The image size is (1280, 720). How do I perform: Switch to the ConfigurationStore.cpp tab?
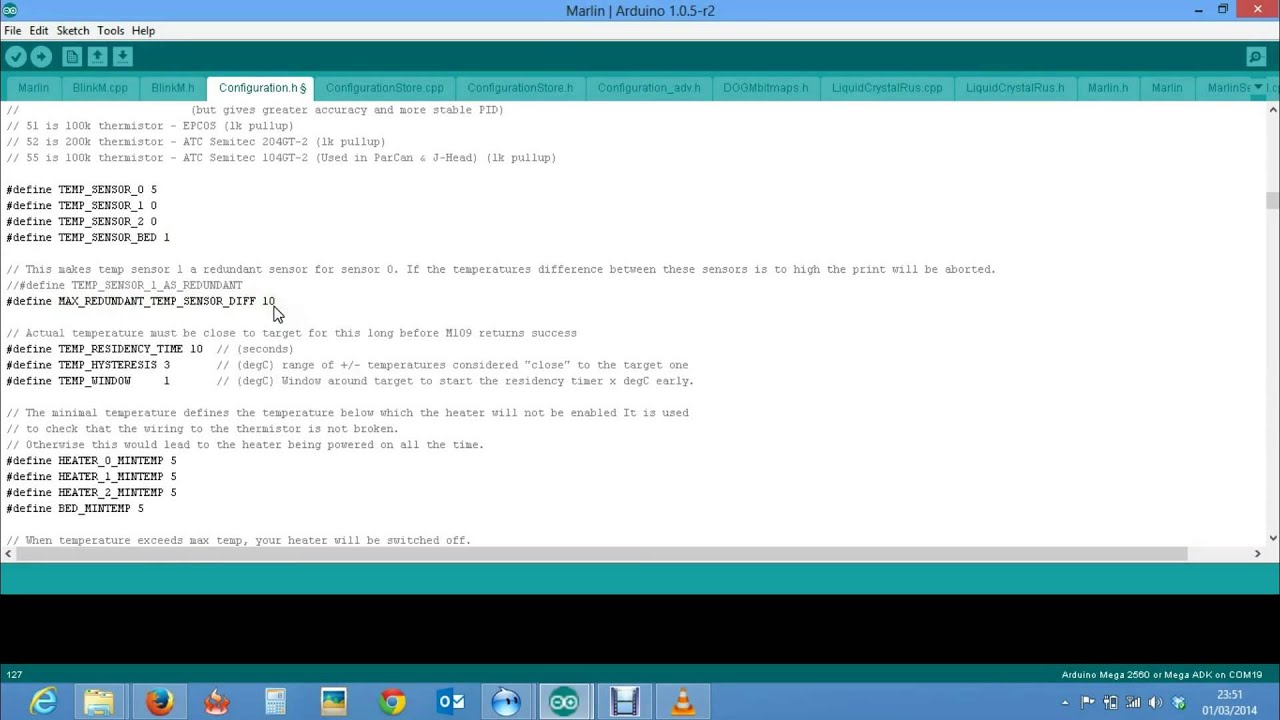(384, 88)
